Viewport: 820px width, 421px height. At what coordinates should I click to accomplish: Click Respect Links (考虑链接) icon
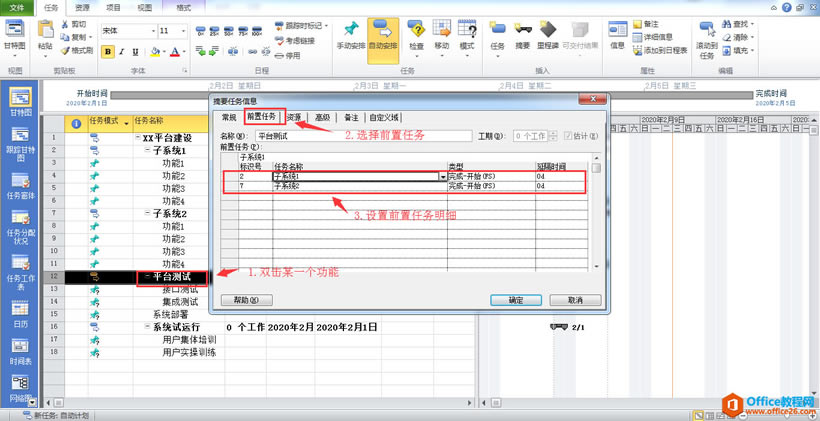coord(279,40)
